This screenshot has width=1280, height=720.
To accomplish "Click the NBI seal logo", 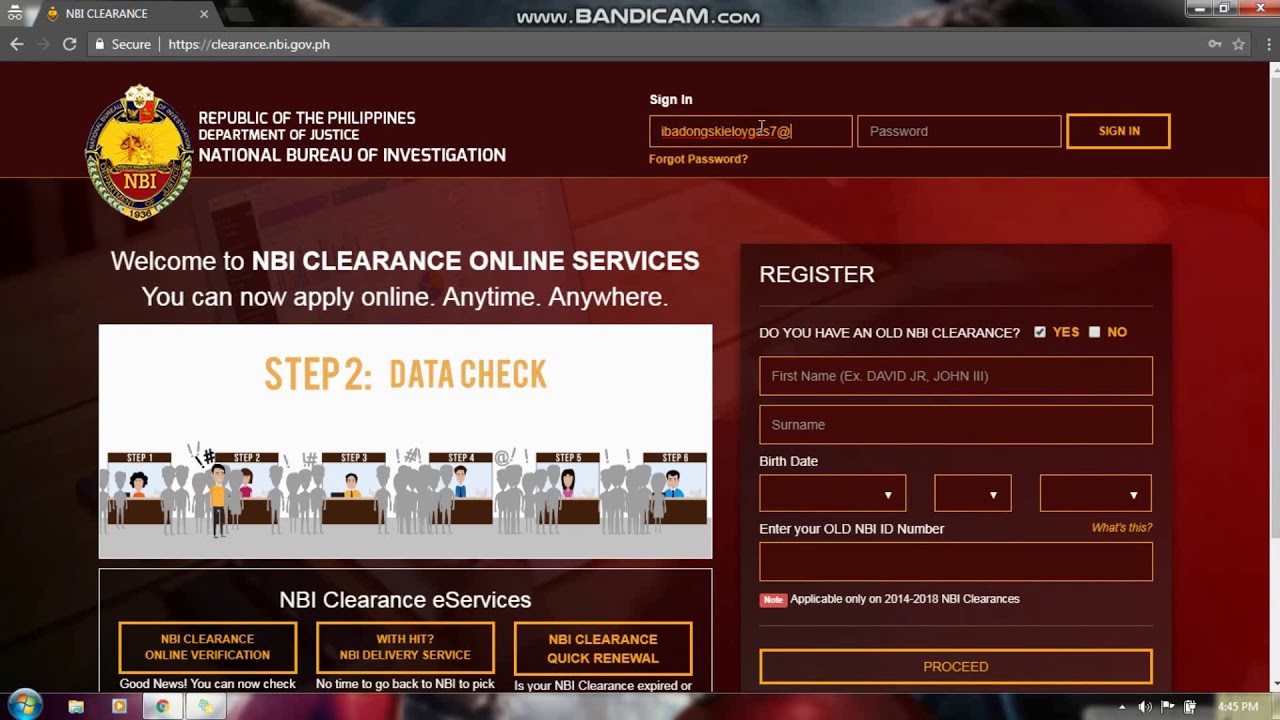I will click(139, 151).
